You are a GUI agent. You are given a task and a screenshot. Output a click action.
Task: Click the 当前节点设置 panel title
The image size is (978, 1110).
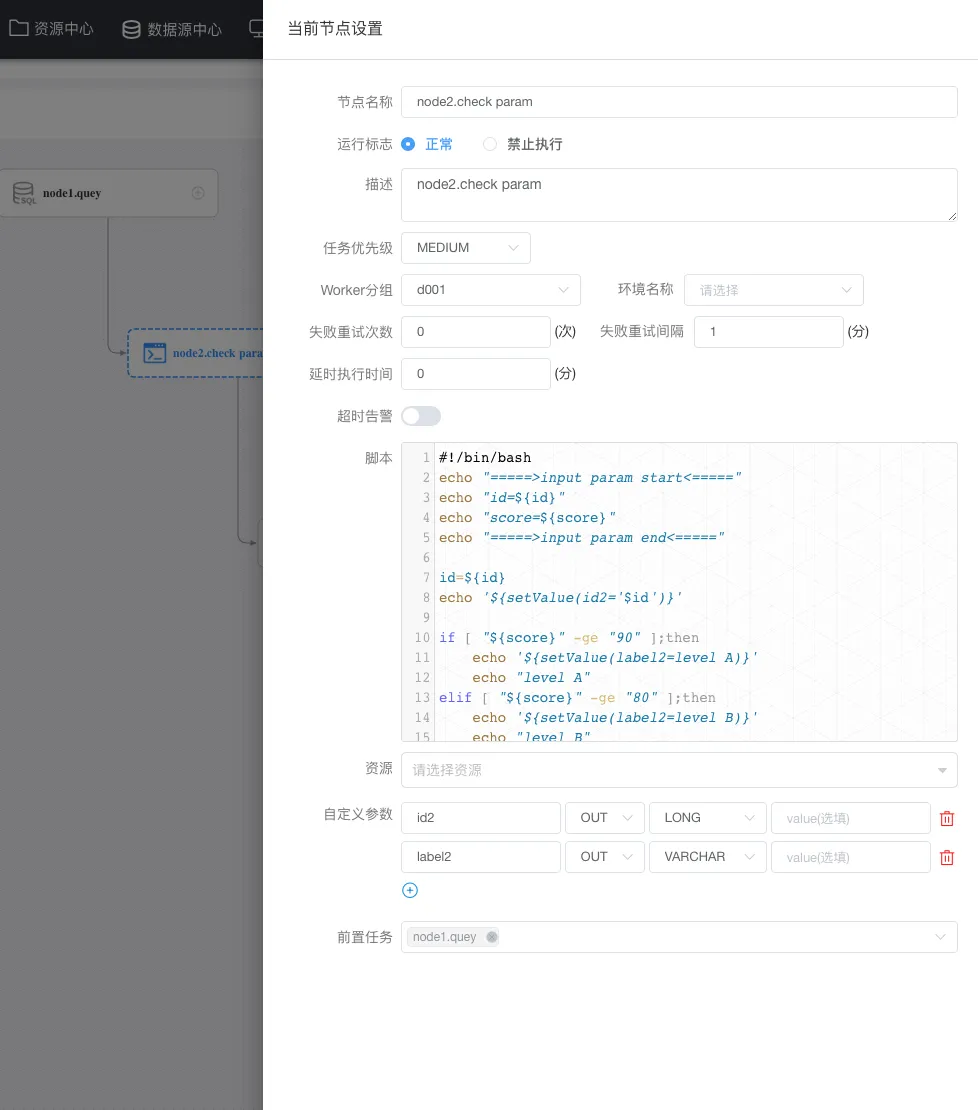pos(335,28)
